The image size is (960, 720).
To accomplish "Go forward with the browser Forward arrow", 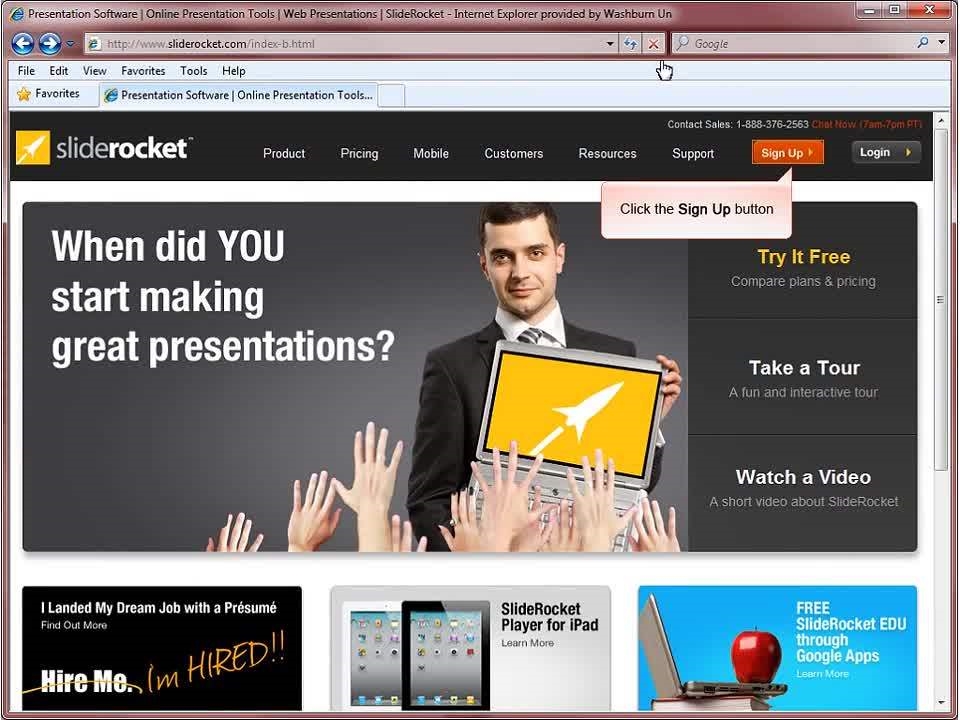I will [x=50, y=43].
